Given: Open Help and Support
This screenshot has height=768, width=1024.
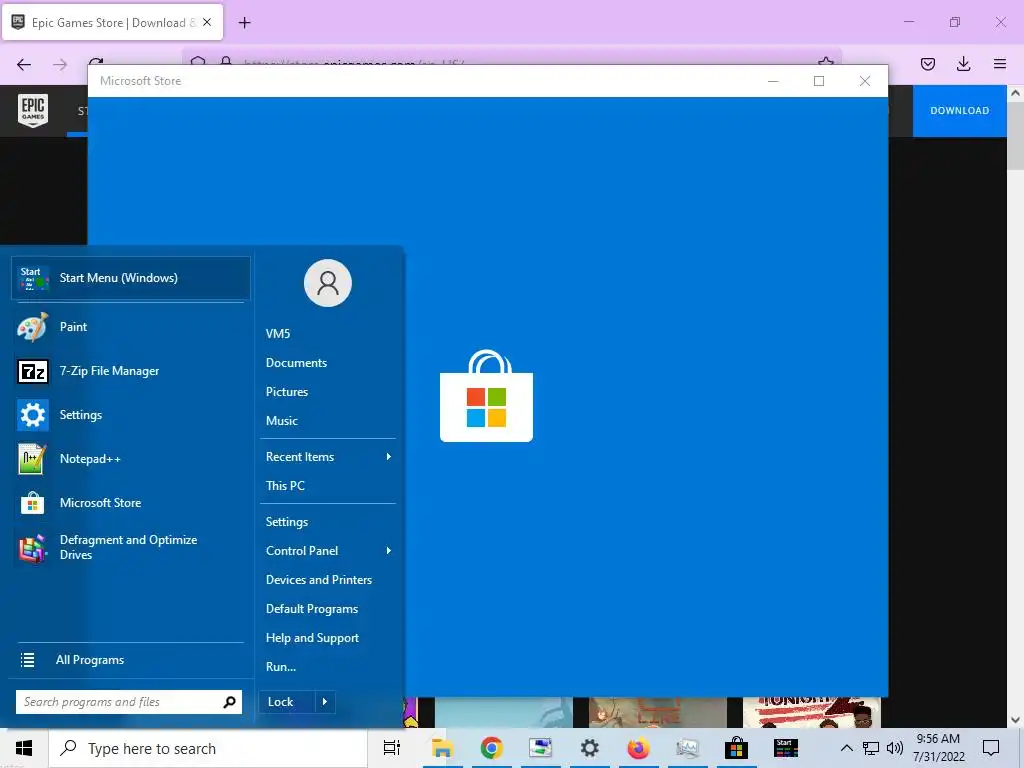Looking at the screenshot, I should (312, 638).
